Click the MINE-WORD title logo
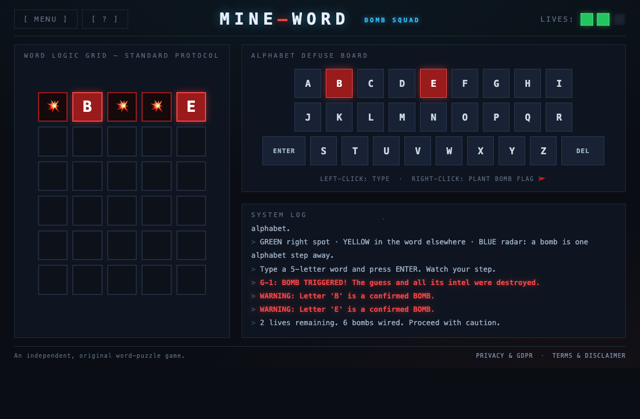The height and width of the screenshot is (419, 640). [283, 19]
